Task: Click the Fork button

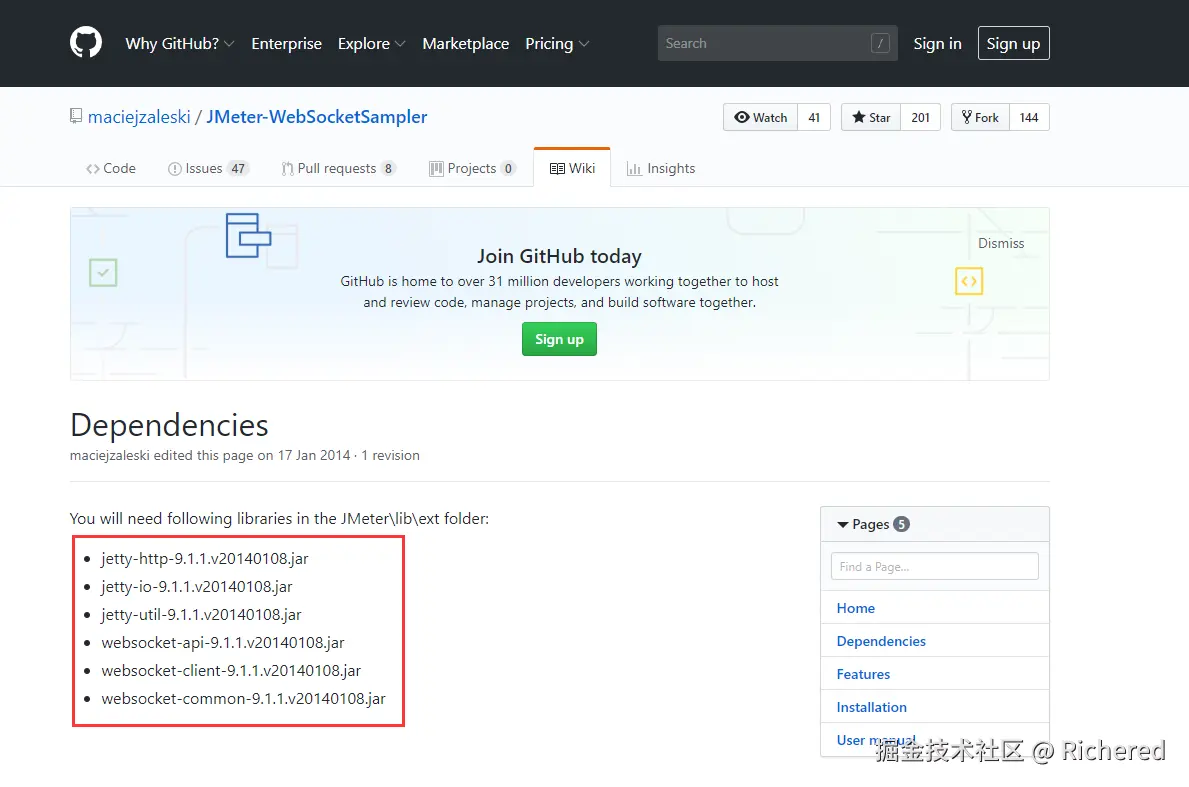Action: pos(980,118)
